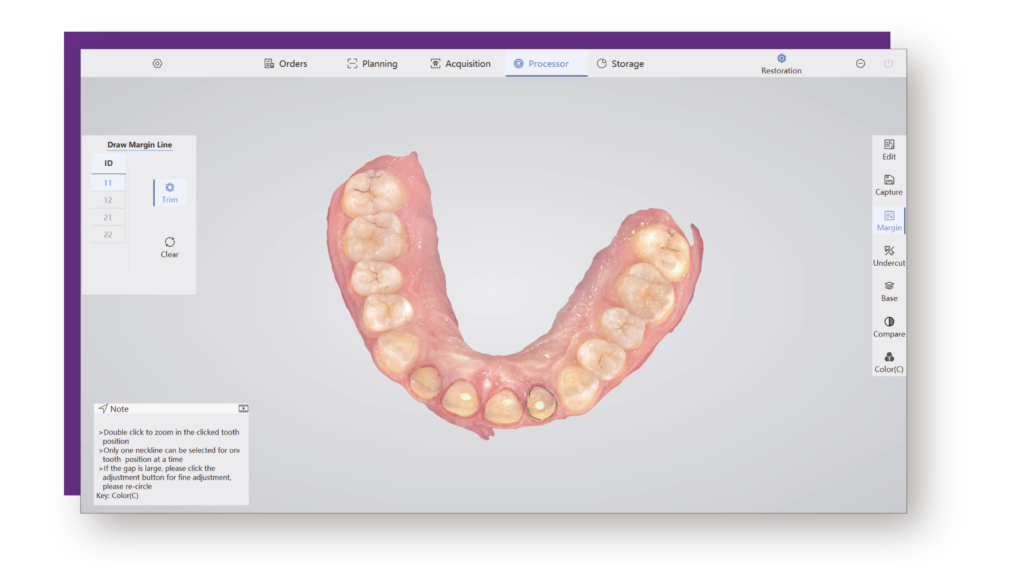Switch to the Orders tab
1024x572 pixels.
(x=285, y=63)
